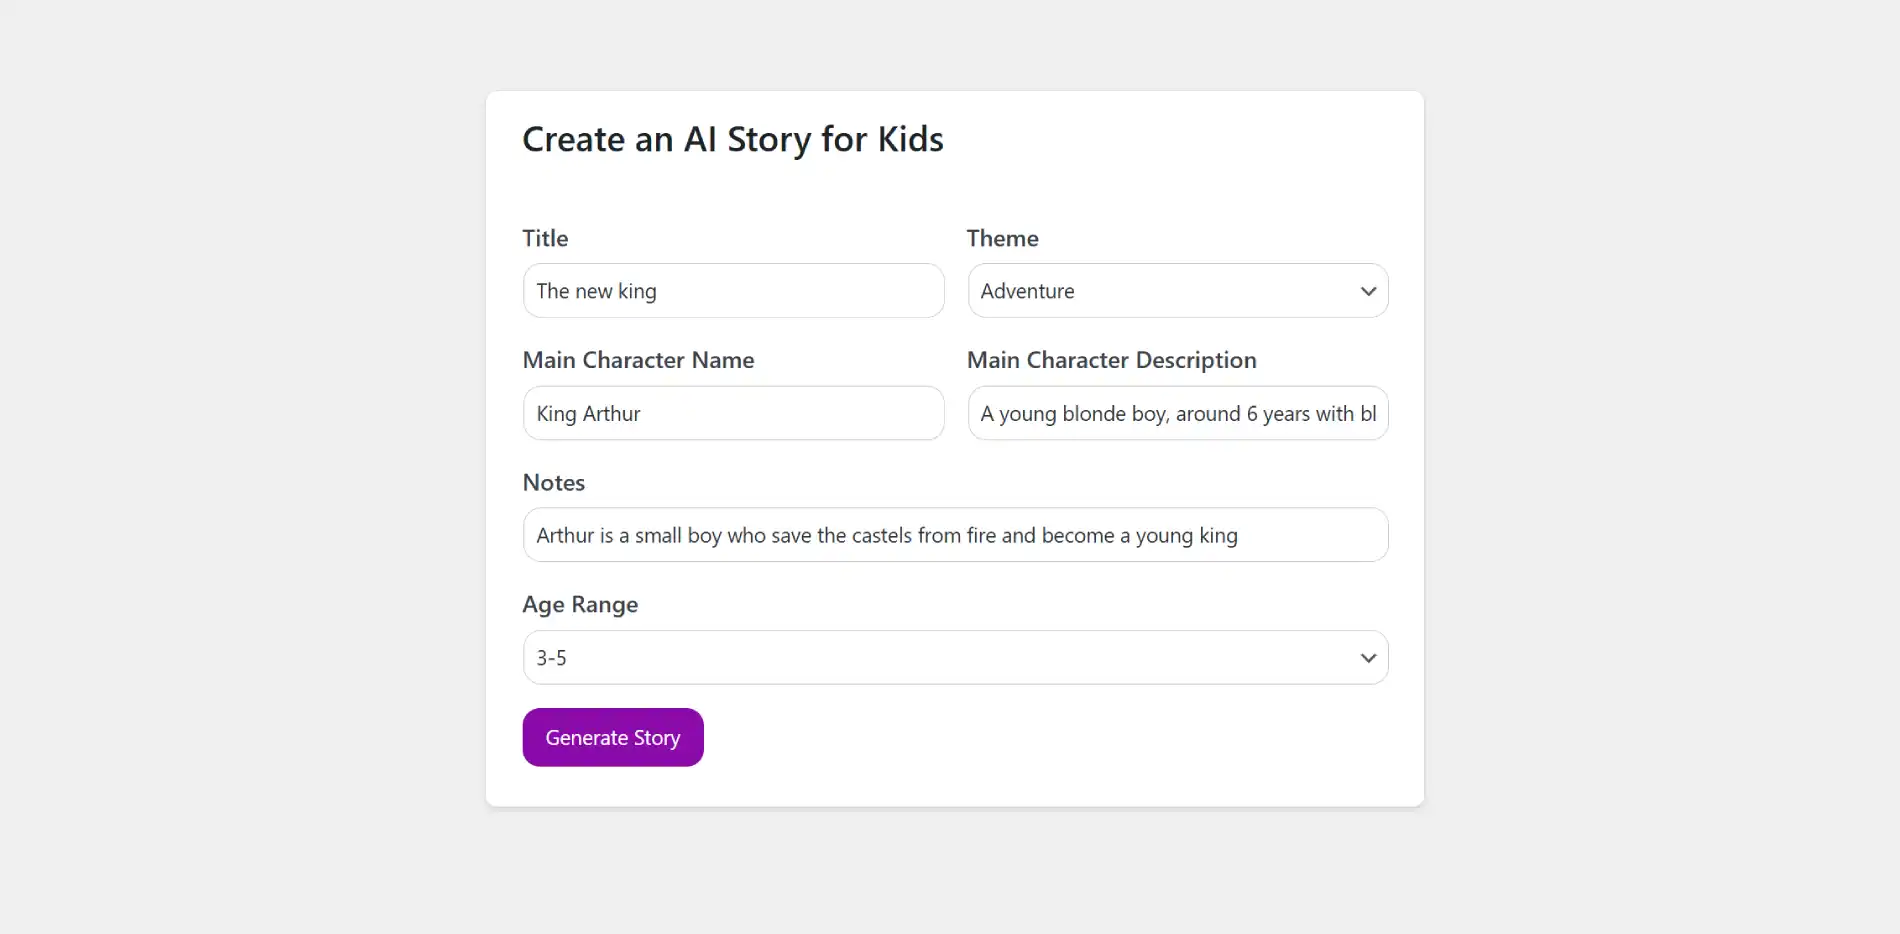Click the 'Create an AI Story for Kids' heading
The image size is (1900, 934).
(732, 140)
